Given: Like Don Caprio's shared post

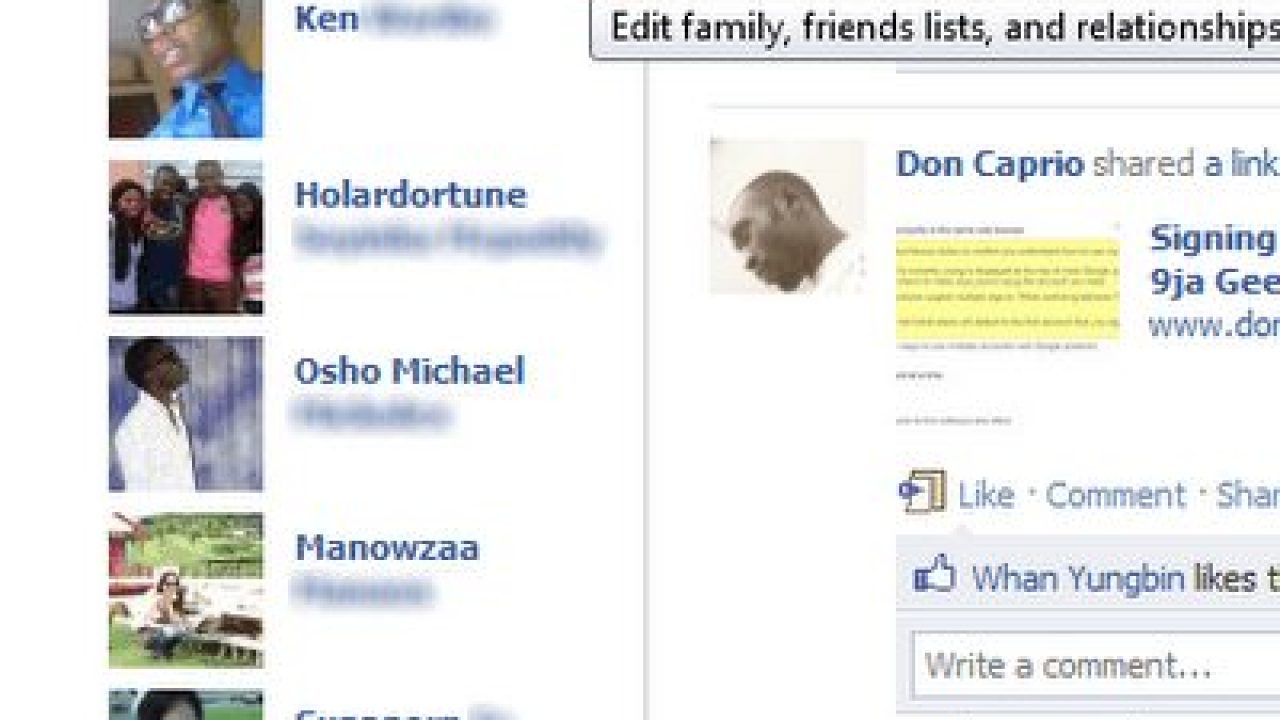Looking at the screenshot, I should 986,495.
